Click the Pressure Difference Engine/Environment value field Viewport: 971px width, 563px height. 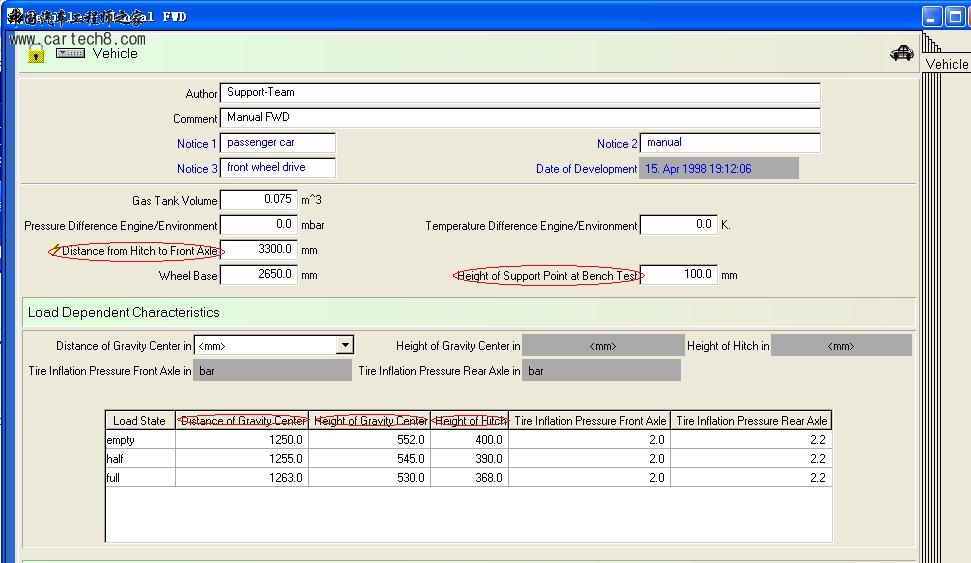(x=259, y=224)
